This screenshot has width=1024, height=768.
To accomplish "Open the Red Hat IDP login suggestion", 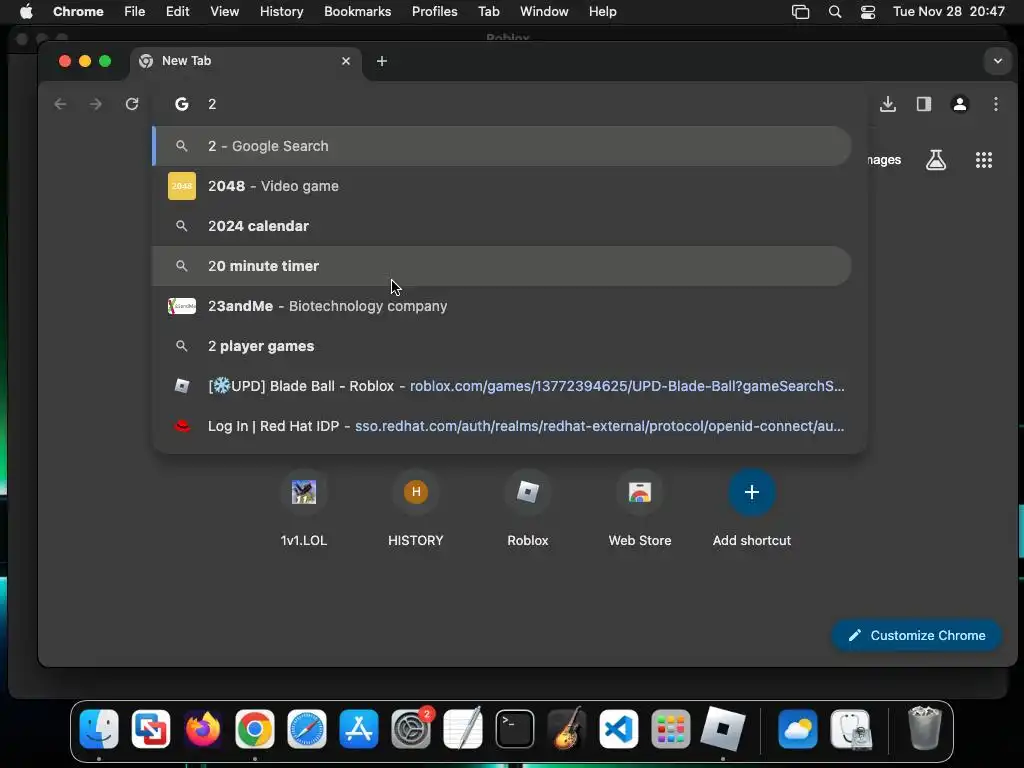I will (502, 426).
